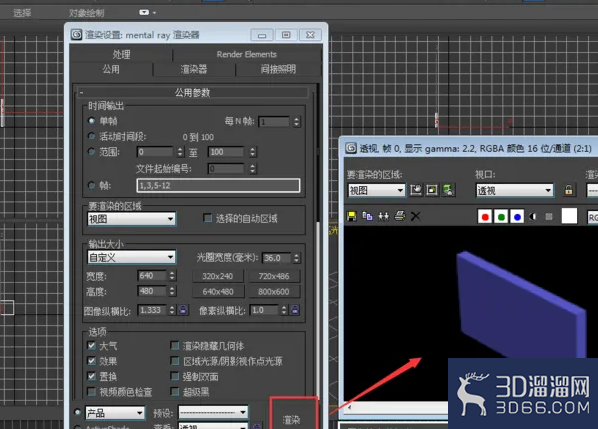This screenshot has height=429, width=598.
Task: Select the 单帧 radio button
Action: 92,121
